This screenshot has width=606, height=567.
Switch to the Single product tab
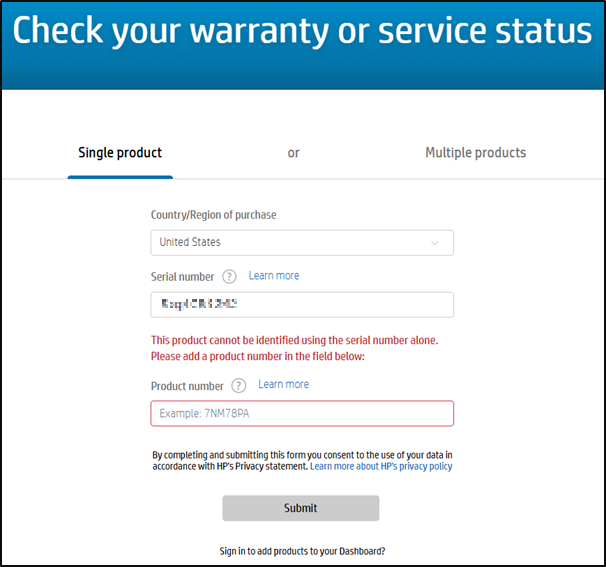120,153
